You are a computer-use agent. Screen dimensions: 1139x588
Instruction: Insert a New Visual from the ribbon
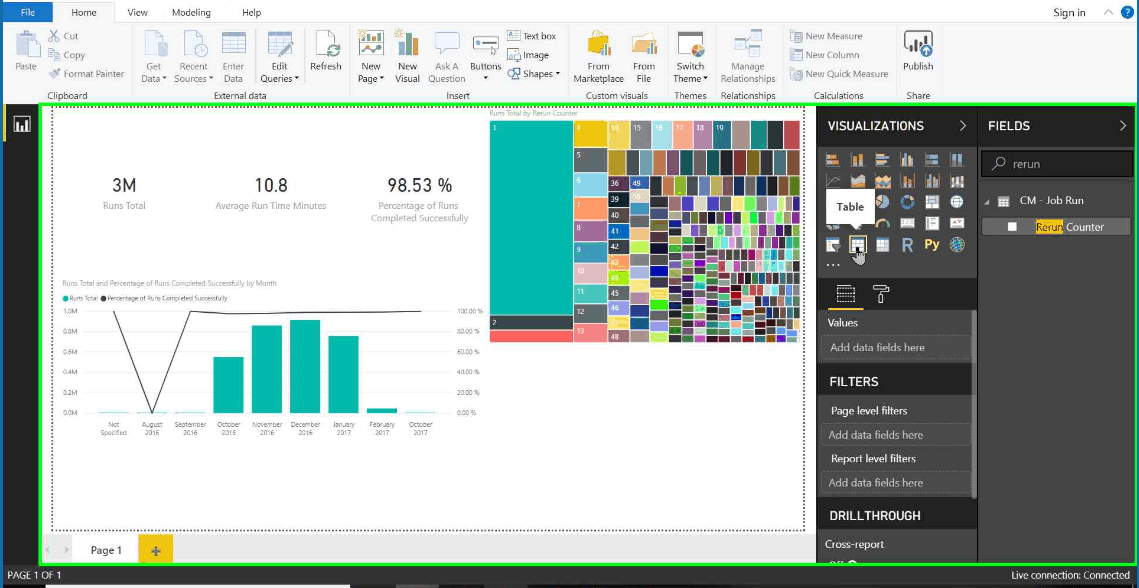click(x=407, y=57)
